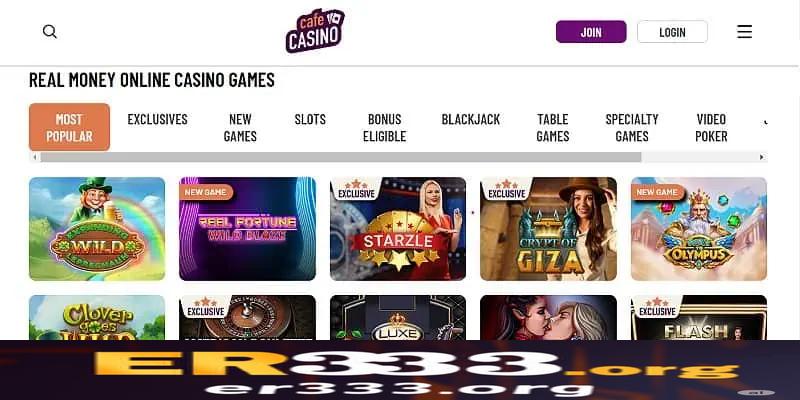Click the horizontal category scrollbar thumb
Image resolution: width=800 pixels, height=400 pixels.
(340, 157)
